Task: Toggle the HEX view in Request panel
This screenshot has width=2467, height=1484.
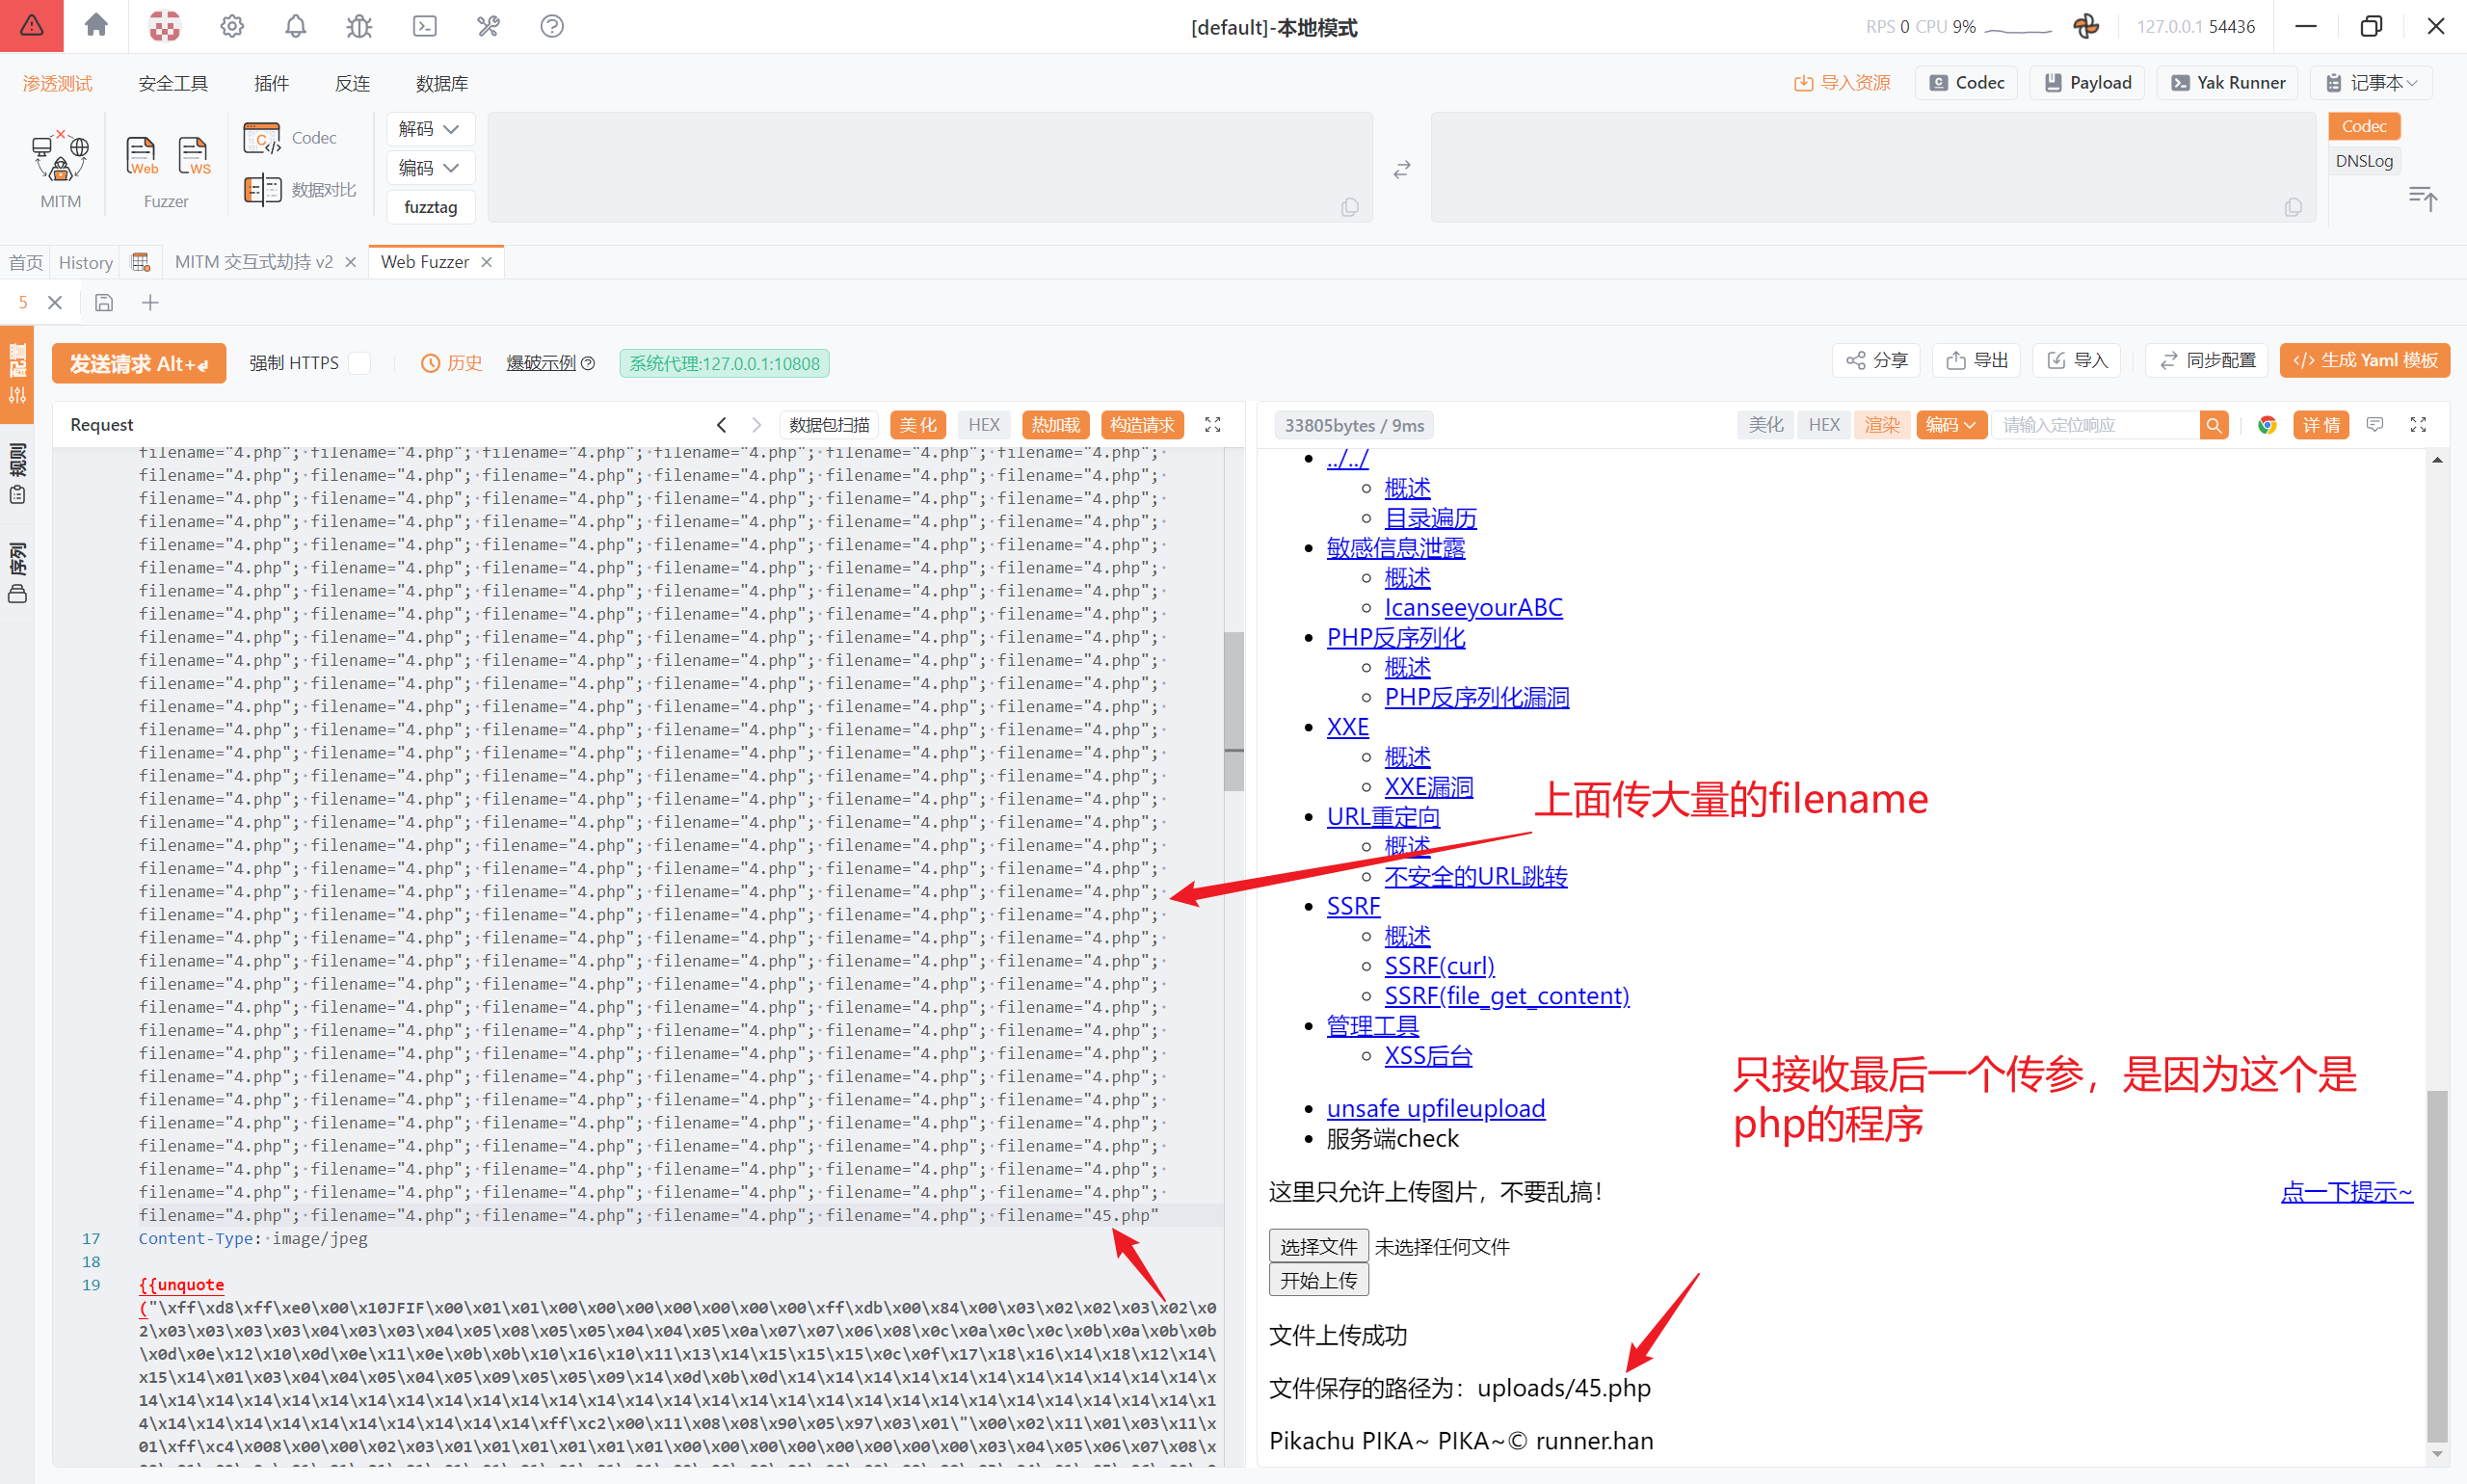Action: pyautogui.click(x=983, y=425)
